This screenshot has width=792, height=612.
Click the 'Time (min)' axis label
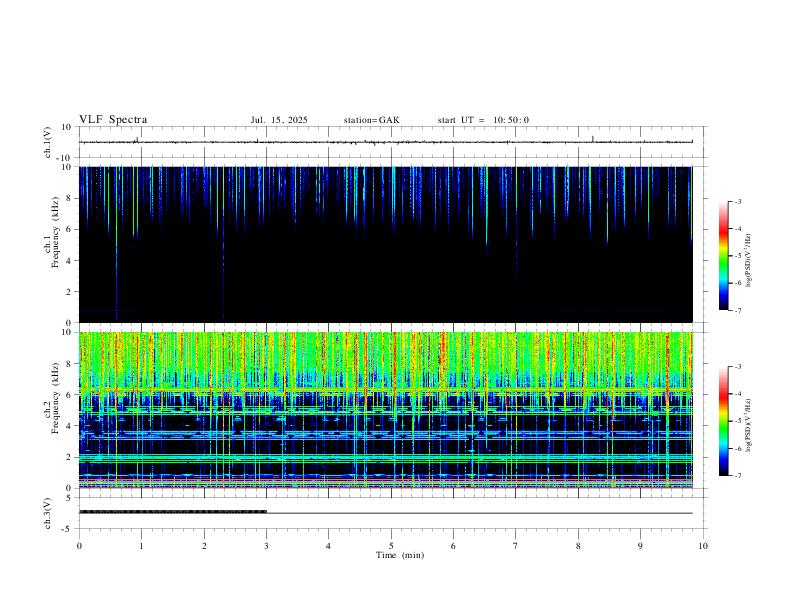click(400, 555)
